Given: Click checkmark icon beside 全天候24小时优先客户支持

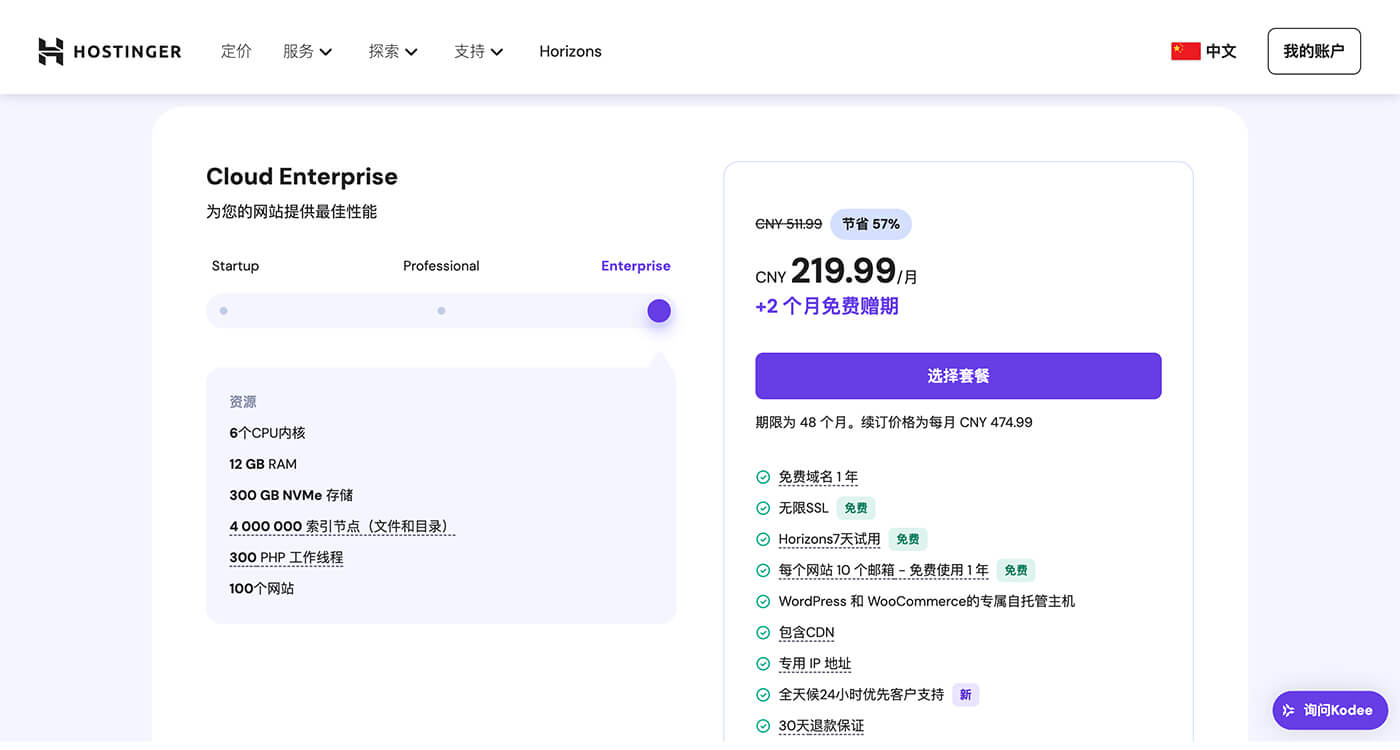Looking at the screenshot, I should click(x=763, y=694).
